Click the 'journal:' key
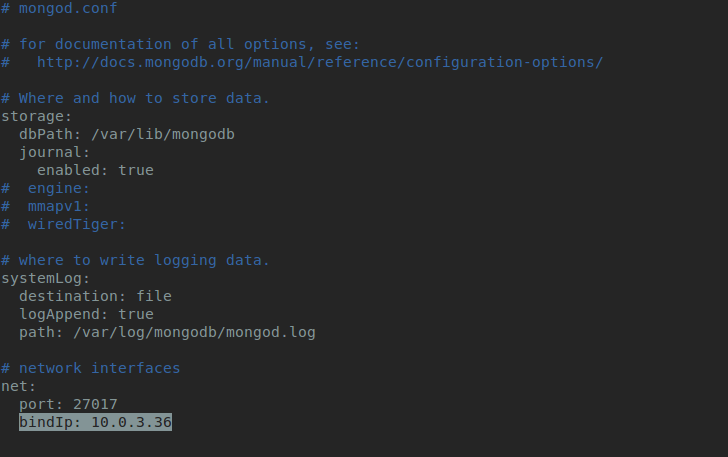This screenshot has width=728, height=457. click(x=54, y=152)
